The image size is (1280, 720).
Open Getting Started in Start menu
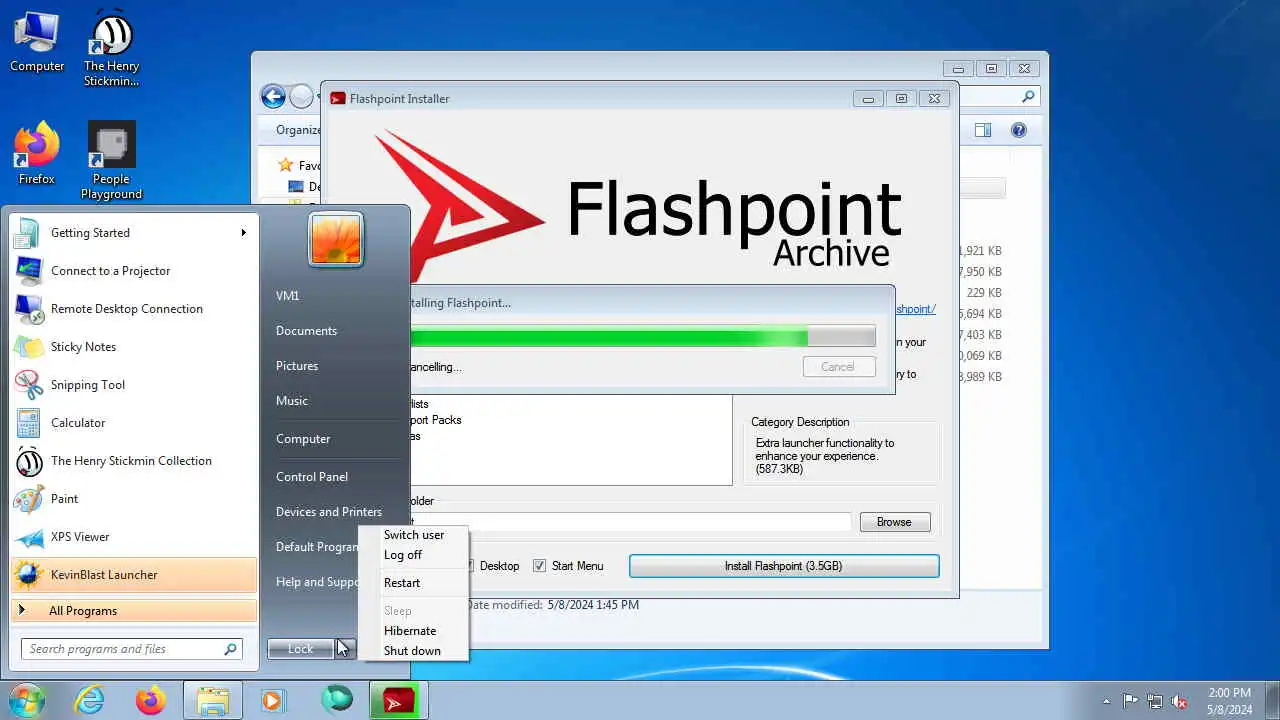pyautogui.click(x=133, y=233)
